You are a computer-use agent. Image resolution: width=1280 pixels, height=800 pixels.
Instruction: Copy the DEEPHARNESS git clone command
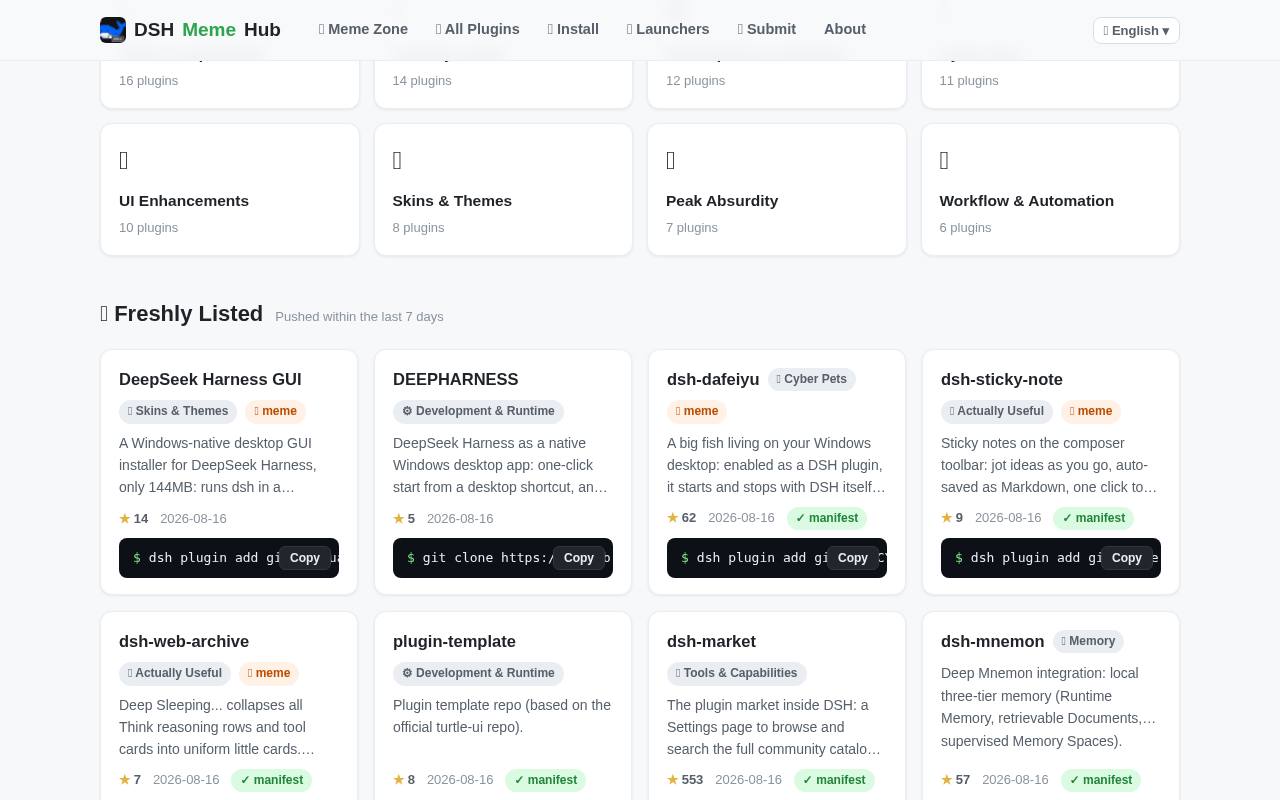tap(579, 558)
